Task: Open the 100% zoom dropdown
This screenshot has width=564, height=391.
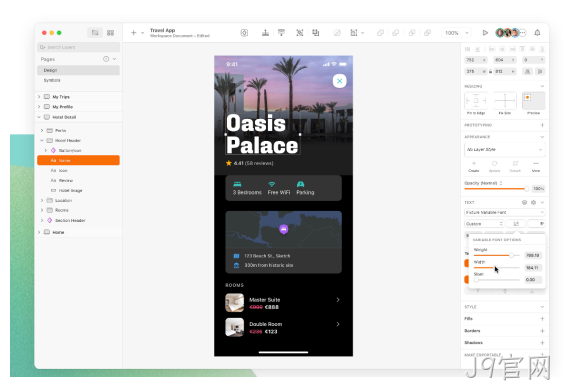Action: pos(456,33)
